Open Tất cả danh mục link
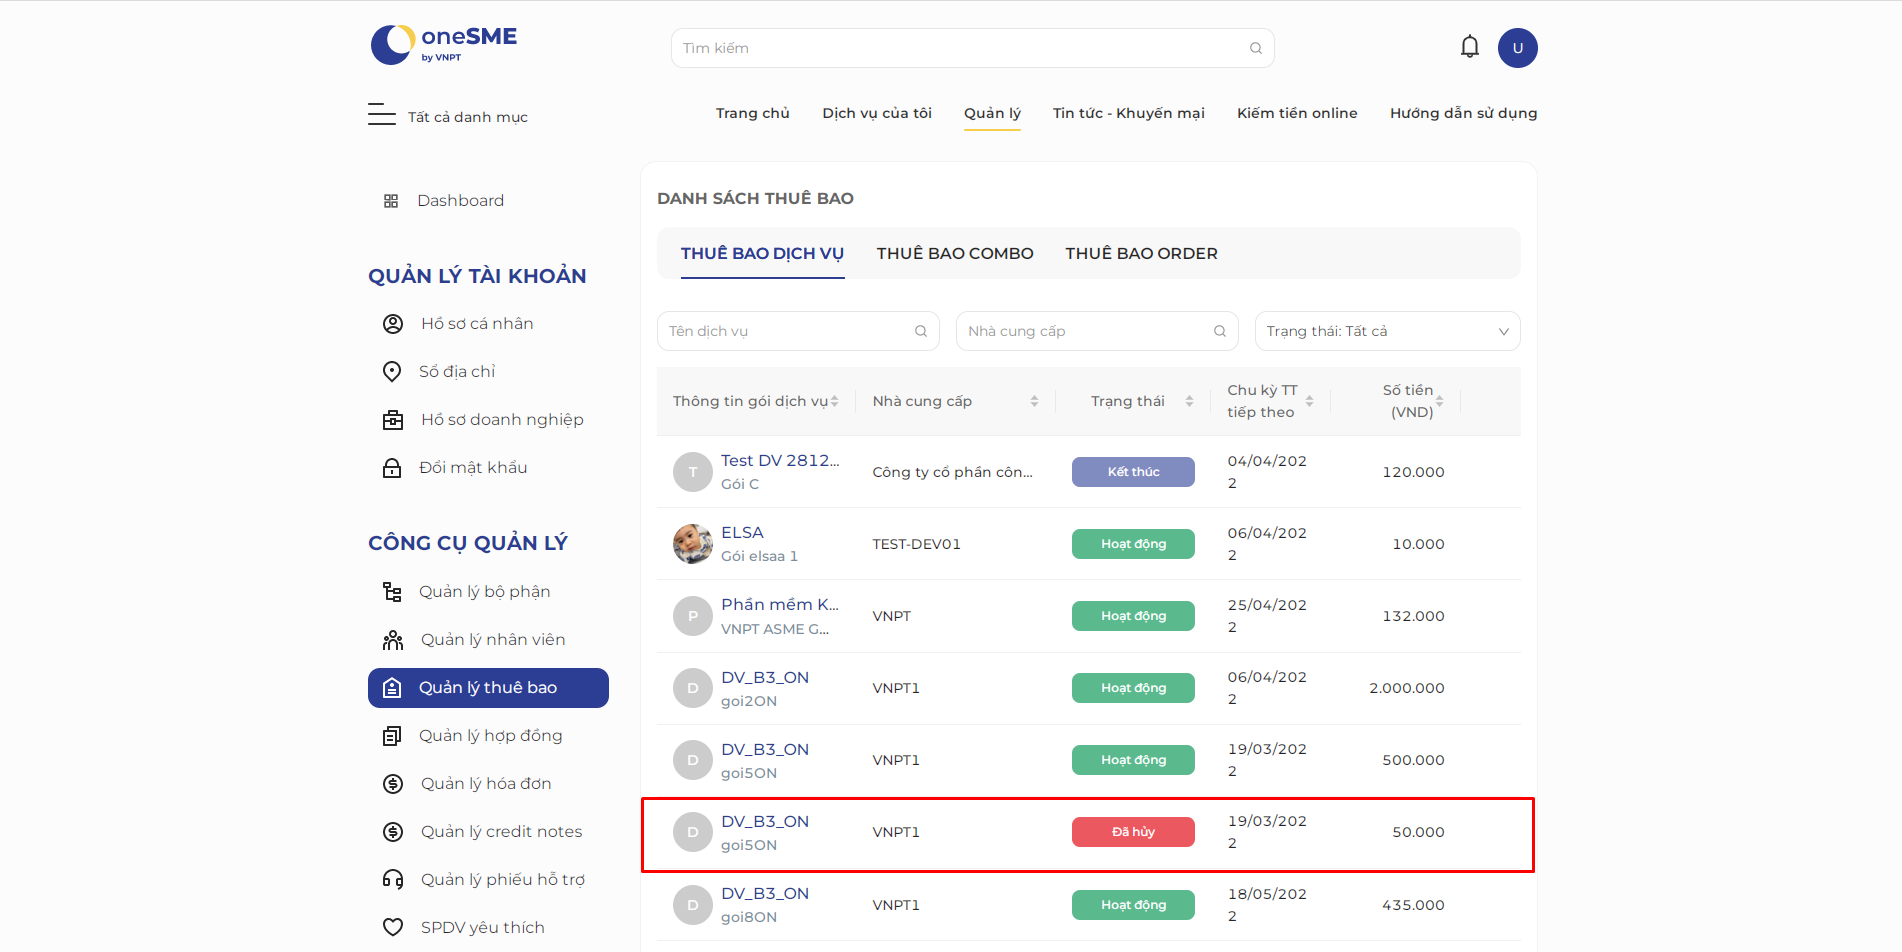This screenshot has width=1902, height=952. coord(467,117)
